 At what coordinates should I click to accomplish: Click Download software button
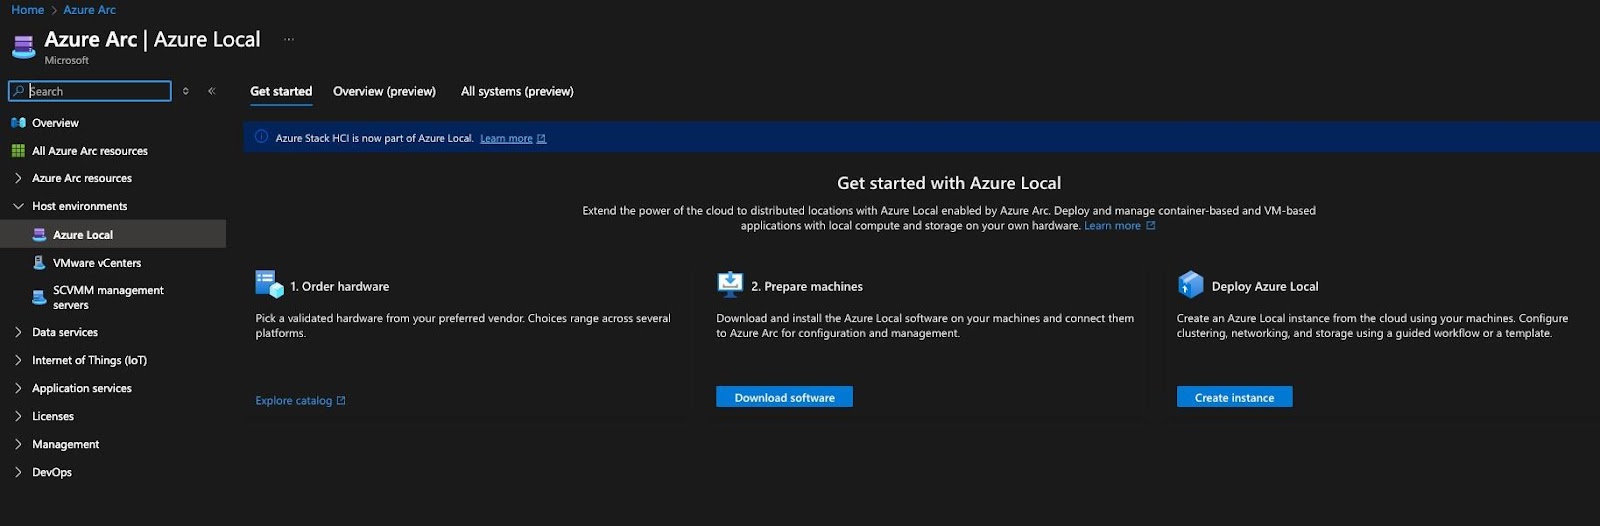tap(784, 397)
